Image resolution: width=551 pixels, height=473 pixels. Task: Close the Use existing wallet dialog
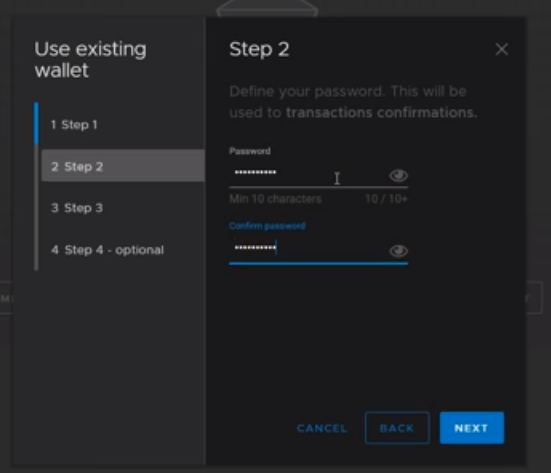coord(501,49)
